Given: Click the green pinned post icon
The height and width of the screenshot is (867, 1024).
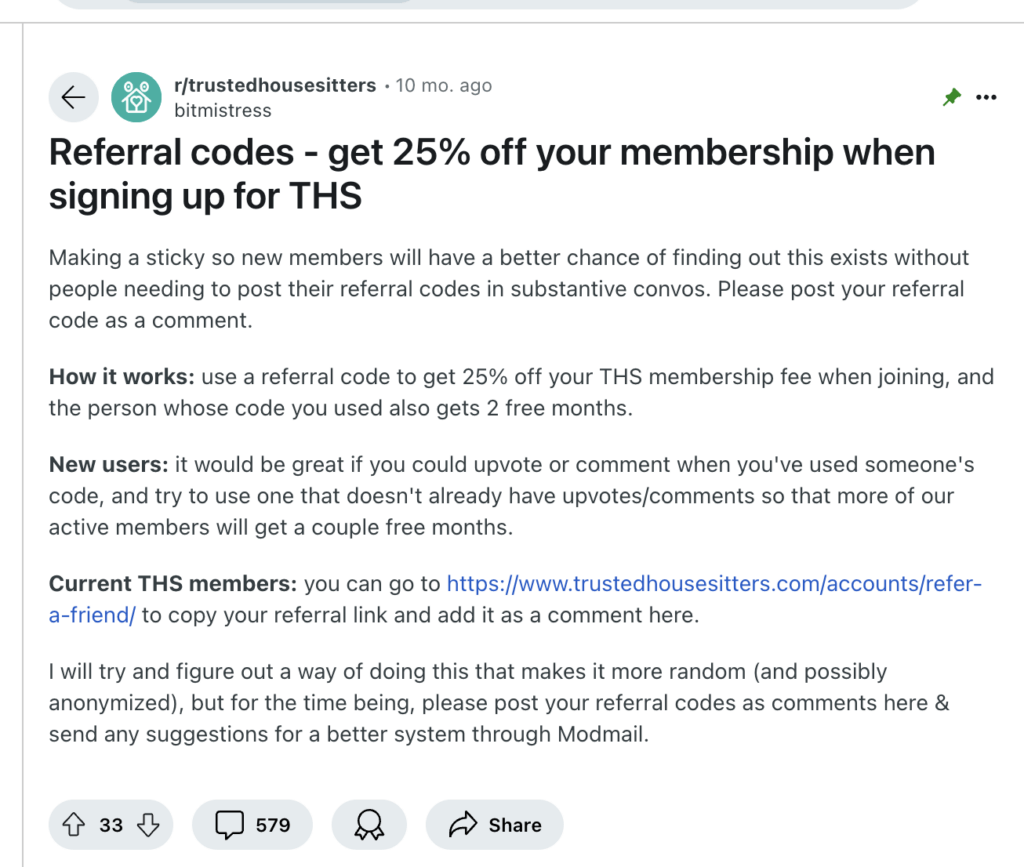Looking at the screenshot, I should (951, 97).
